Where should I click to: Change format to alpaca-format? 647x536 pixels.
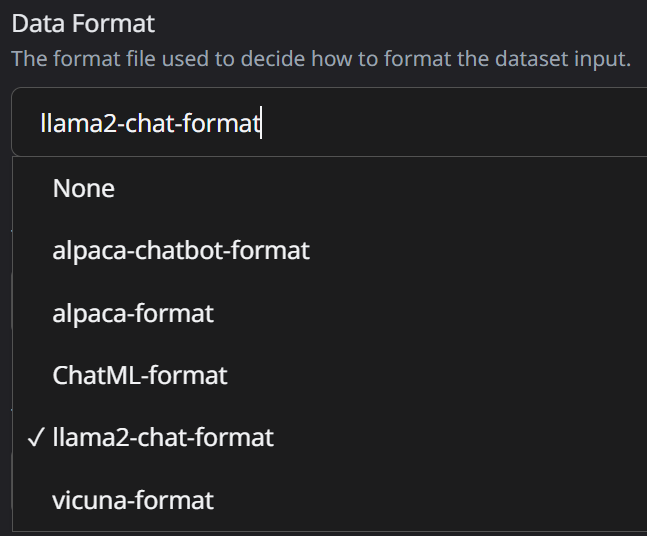(133, 313)
